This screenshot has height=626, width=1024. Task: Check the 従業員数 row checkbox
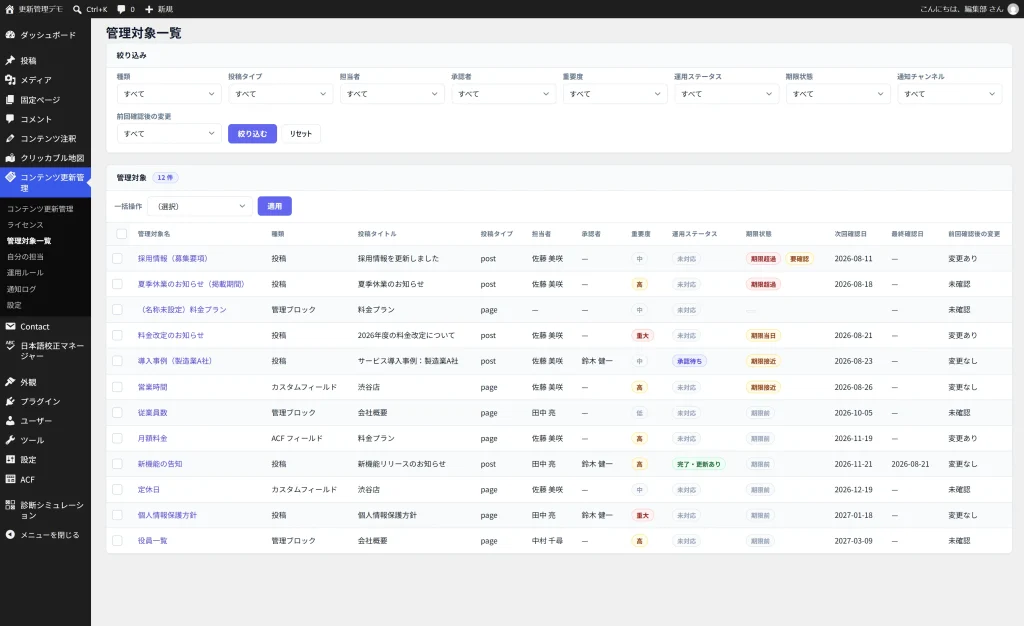118,413
